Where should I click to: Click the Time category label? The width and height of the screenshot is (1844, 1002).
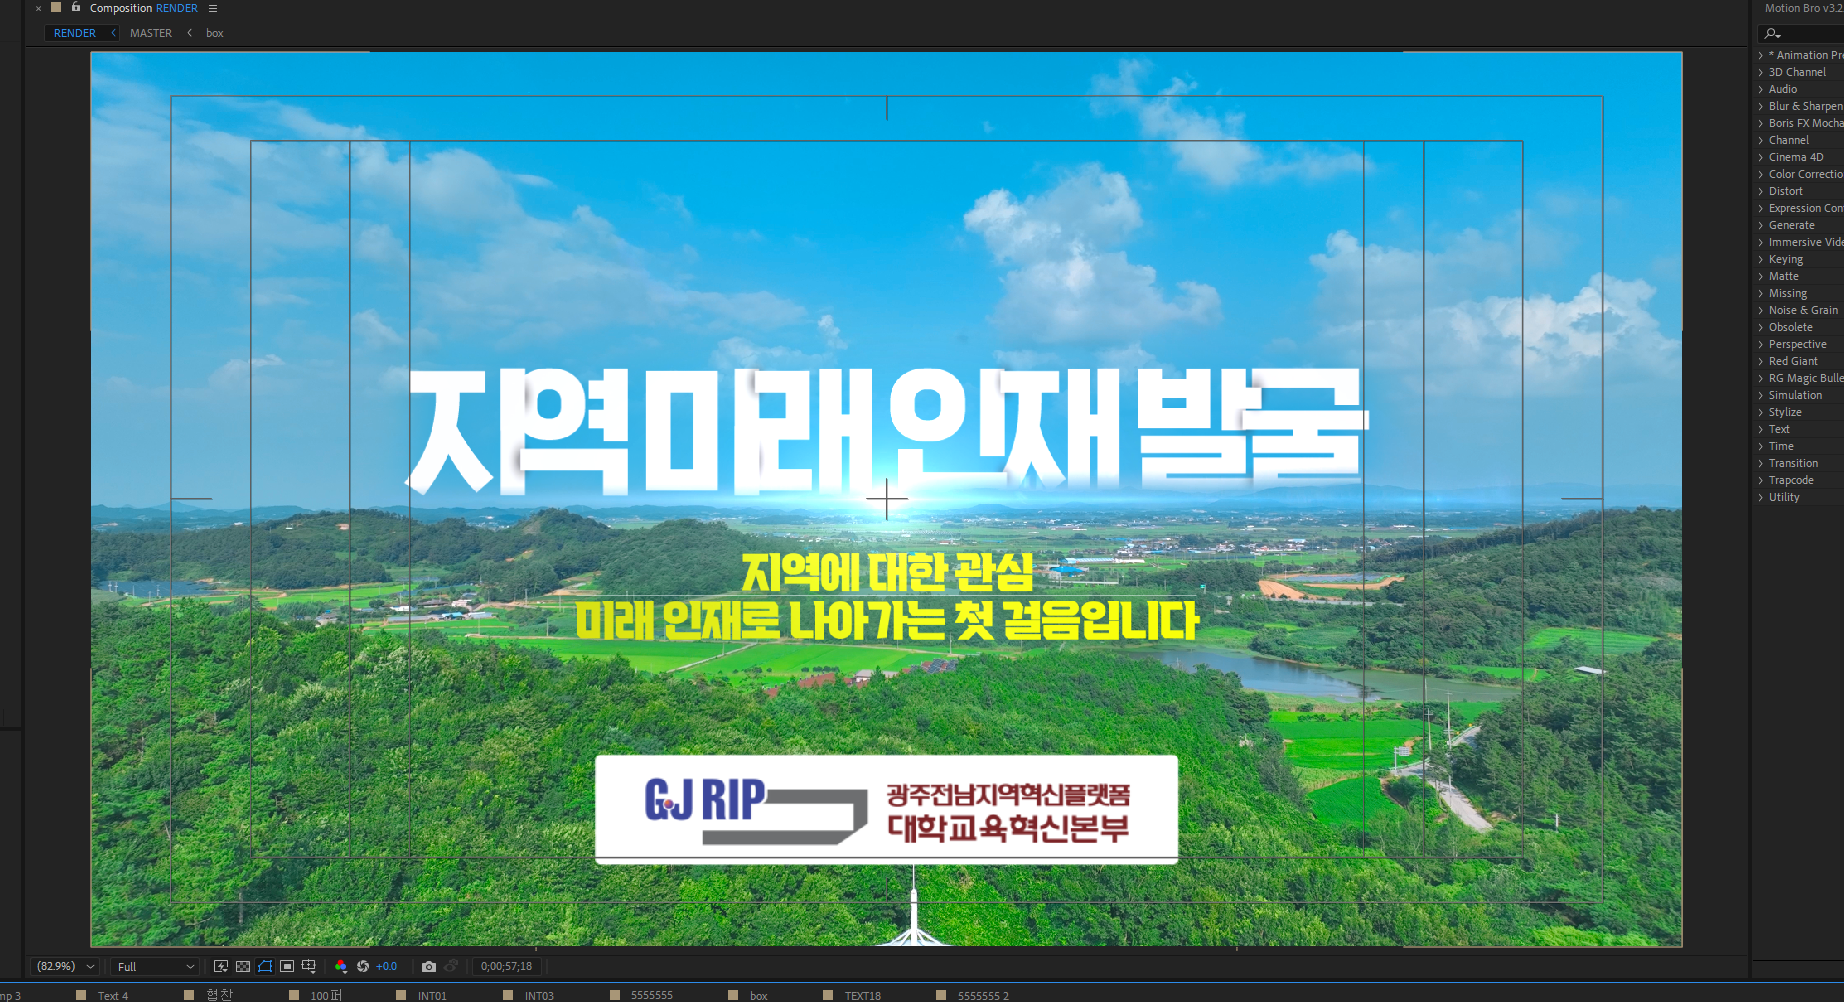pyautogui.click(x=1781, y=446)
